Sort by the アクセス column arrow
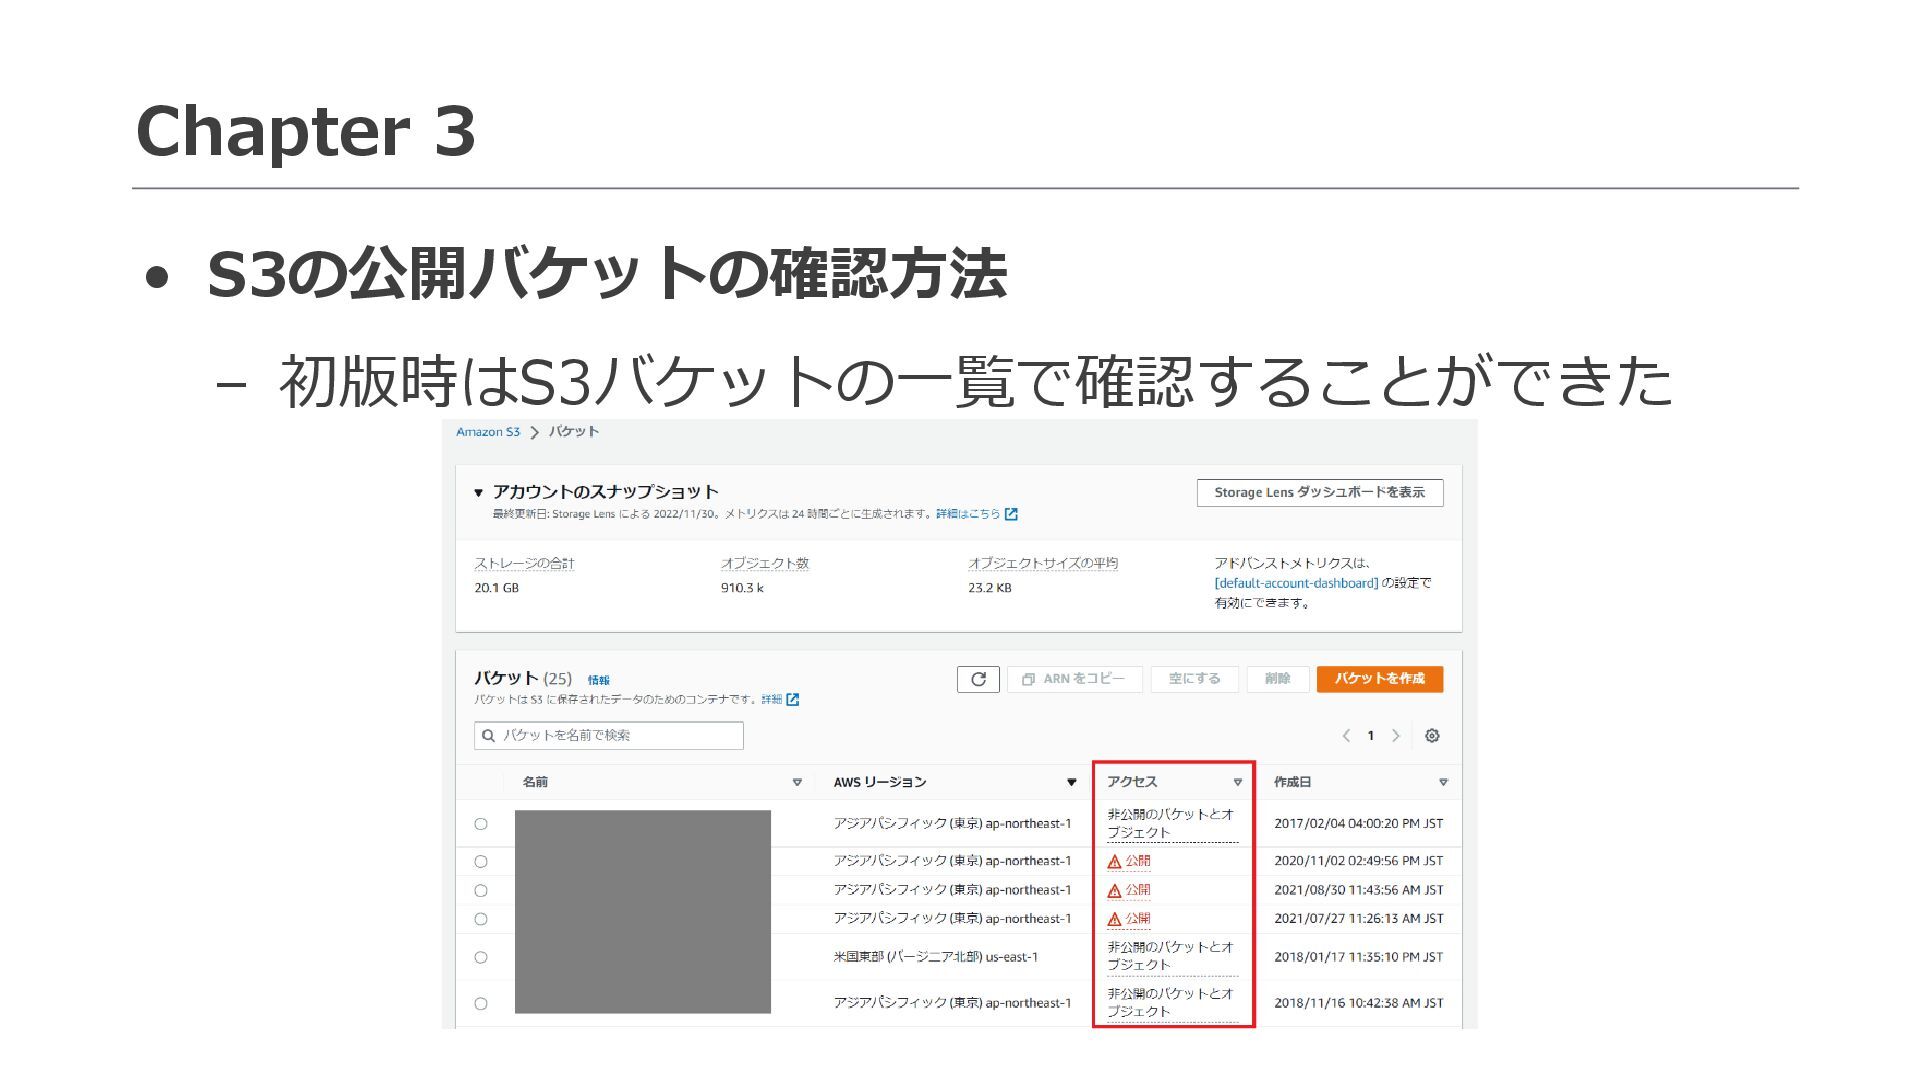The image size is (1920, 1080). [1237, 782]
